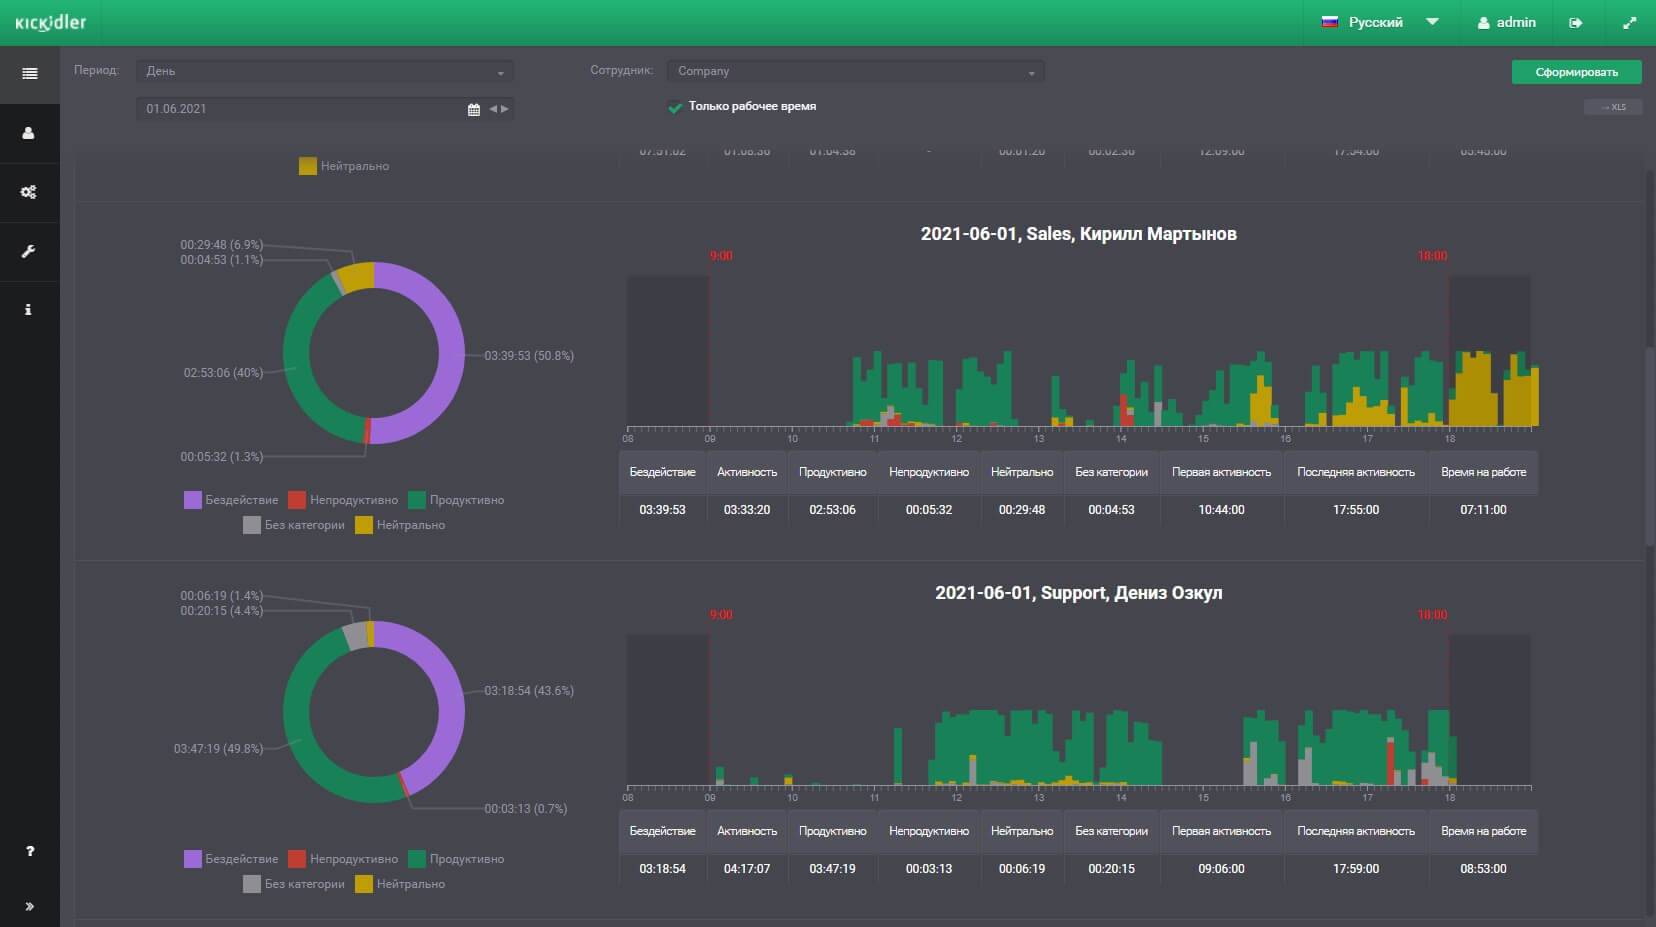Open the Русский language dropdown
The width and height of the screenshot is (1656, 927).
pos(1379,22)
